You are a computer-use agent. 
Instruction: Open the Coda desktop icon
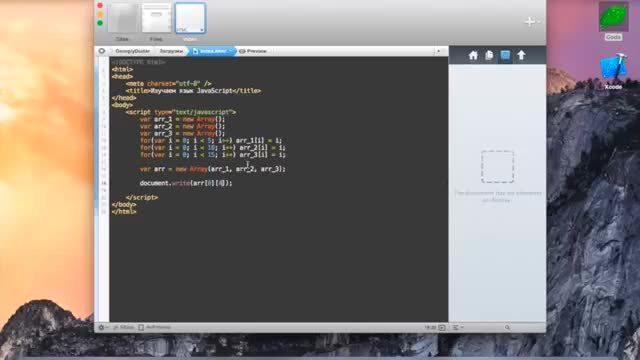613,21
